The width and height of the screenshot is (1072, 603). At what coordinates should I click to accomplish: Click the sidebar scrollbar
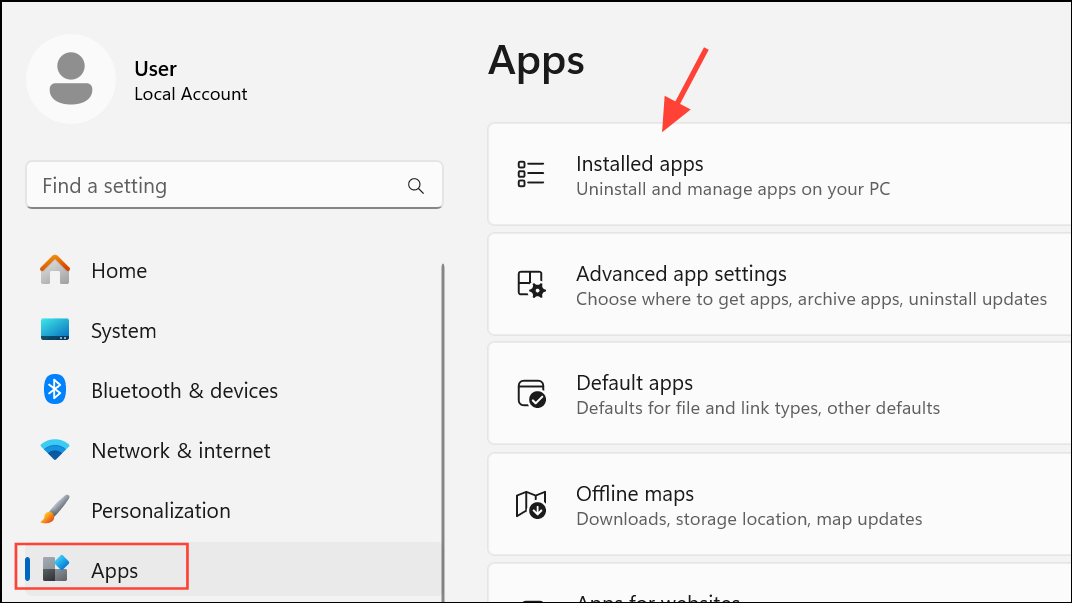pyautogui.click(x=441, y=400)
